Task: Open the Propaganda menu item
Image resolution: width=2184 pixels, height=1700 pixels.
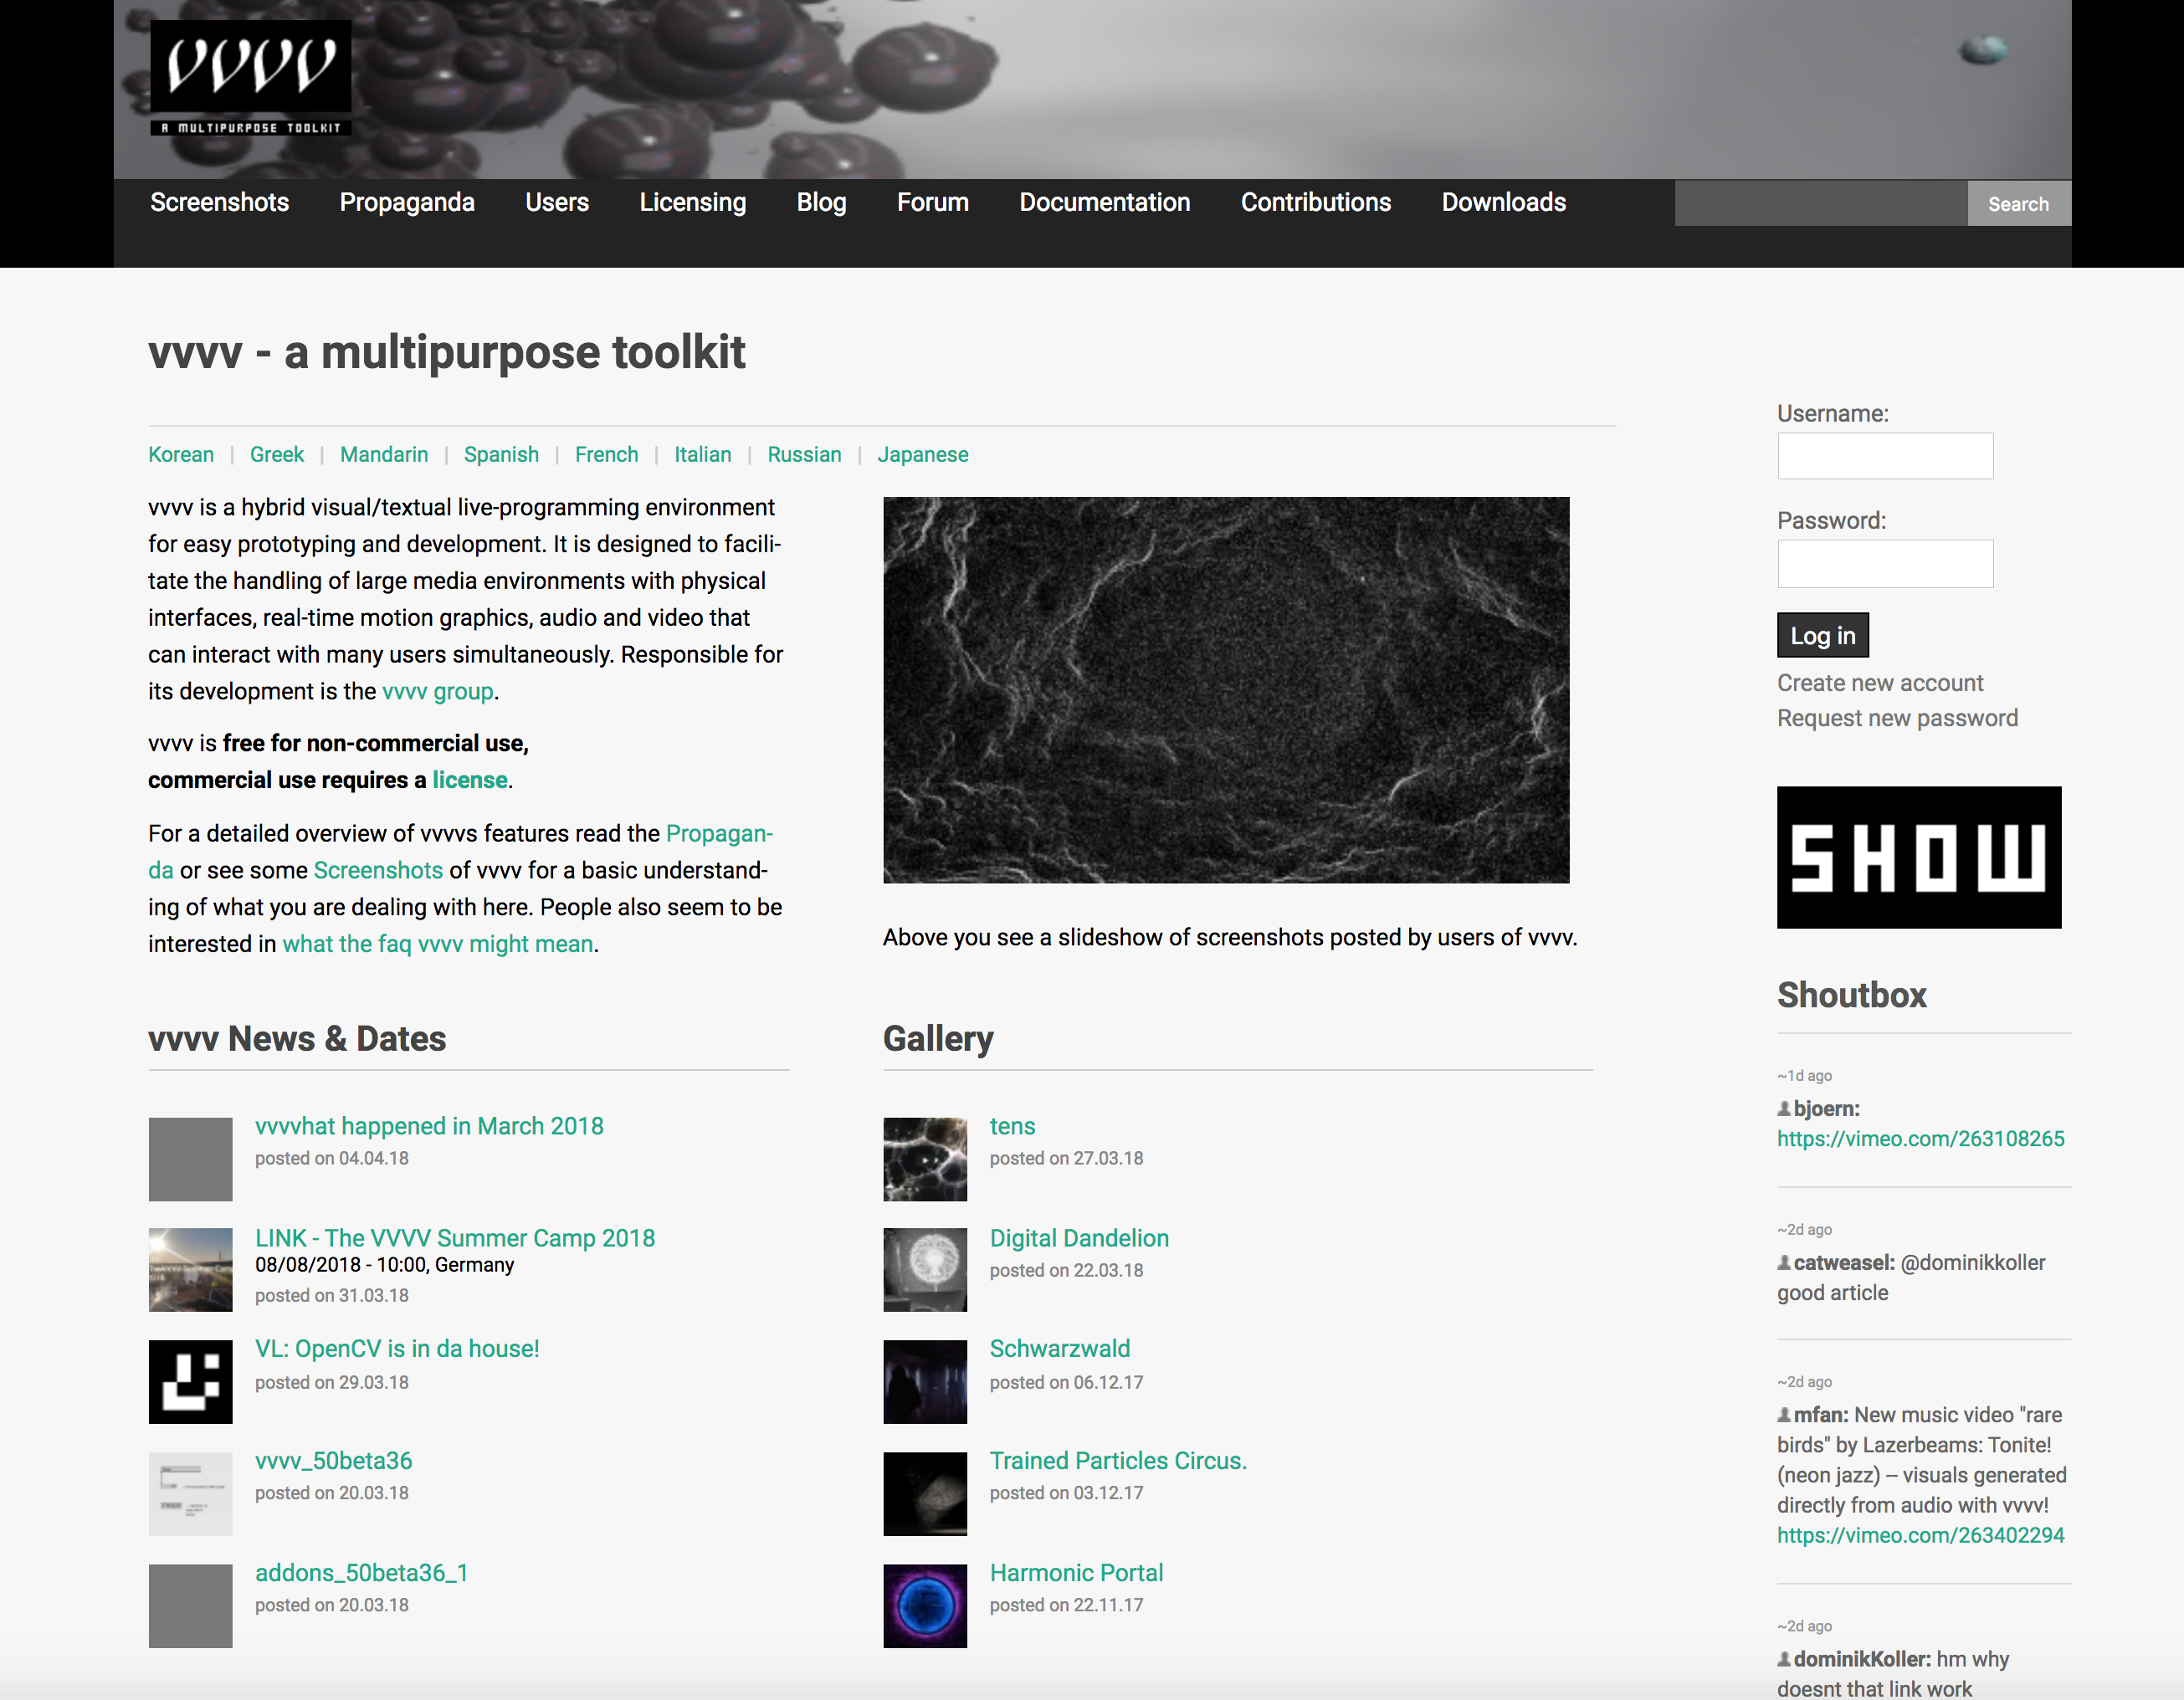Action: [x=407, y=202]
